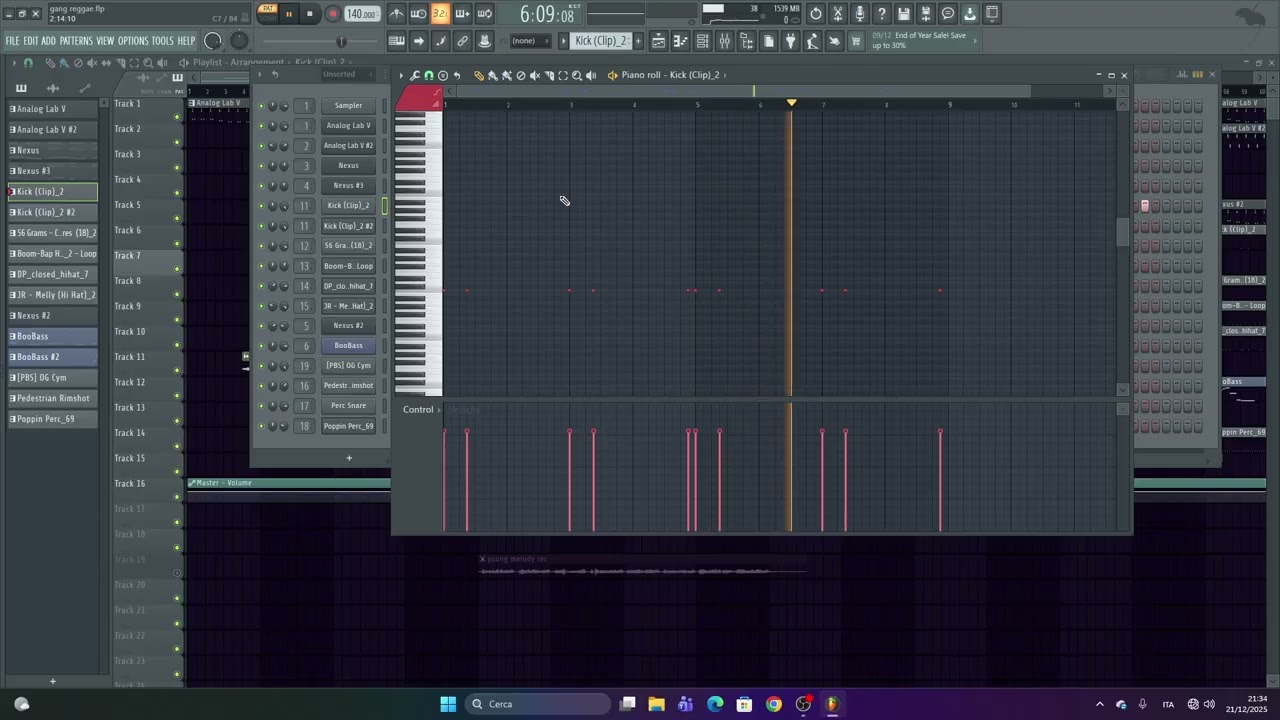Click the playhead marker in piano roll timeline

(791, 103)
